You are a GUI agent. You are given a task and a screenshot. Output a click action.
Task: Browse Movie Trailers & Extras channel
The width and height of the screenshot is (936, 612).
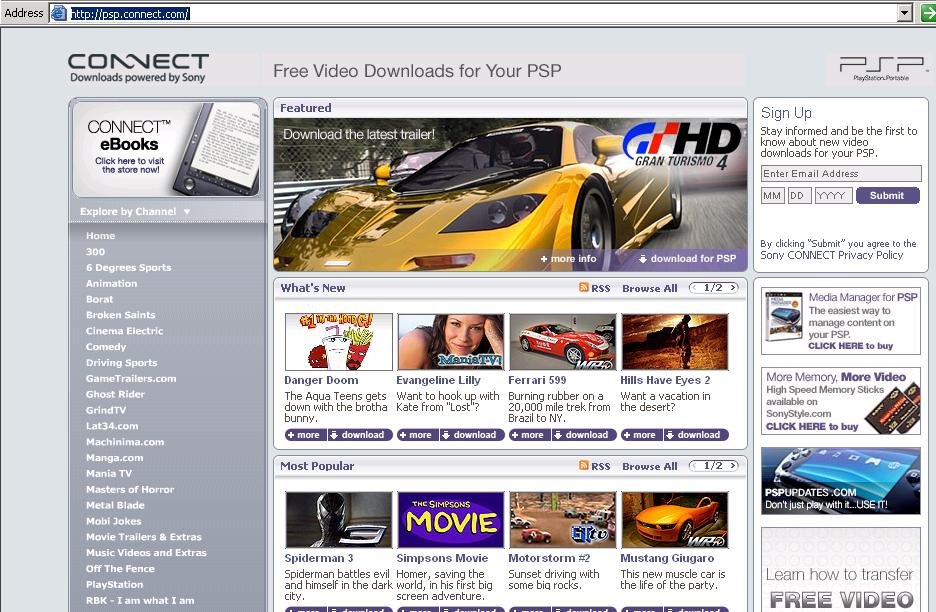pos(143,537)
